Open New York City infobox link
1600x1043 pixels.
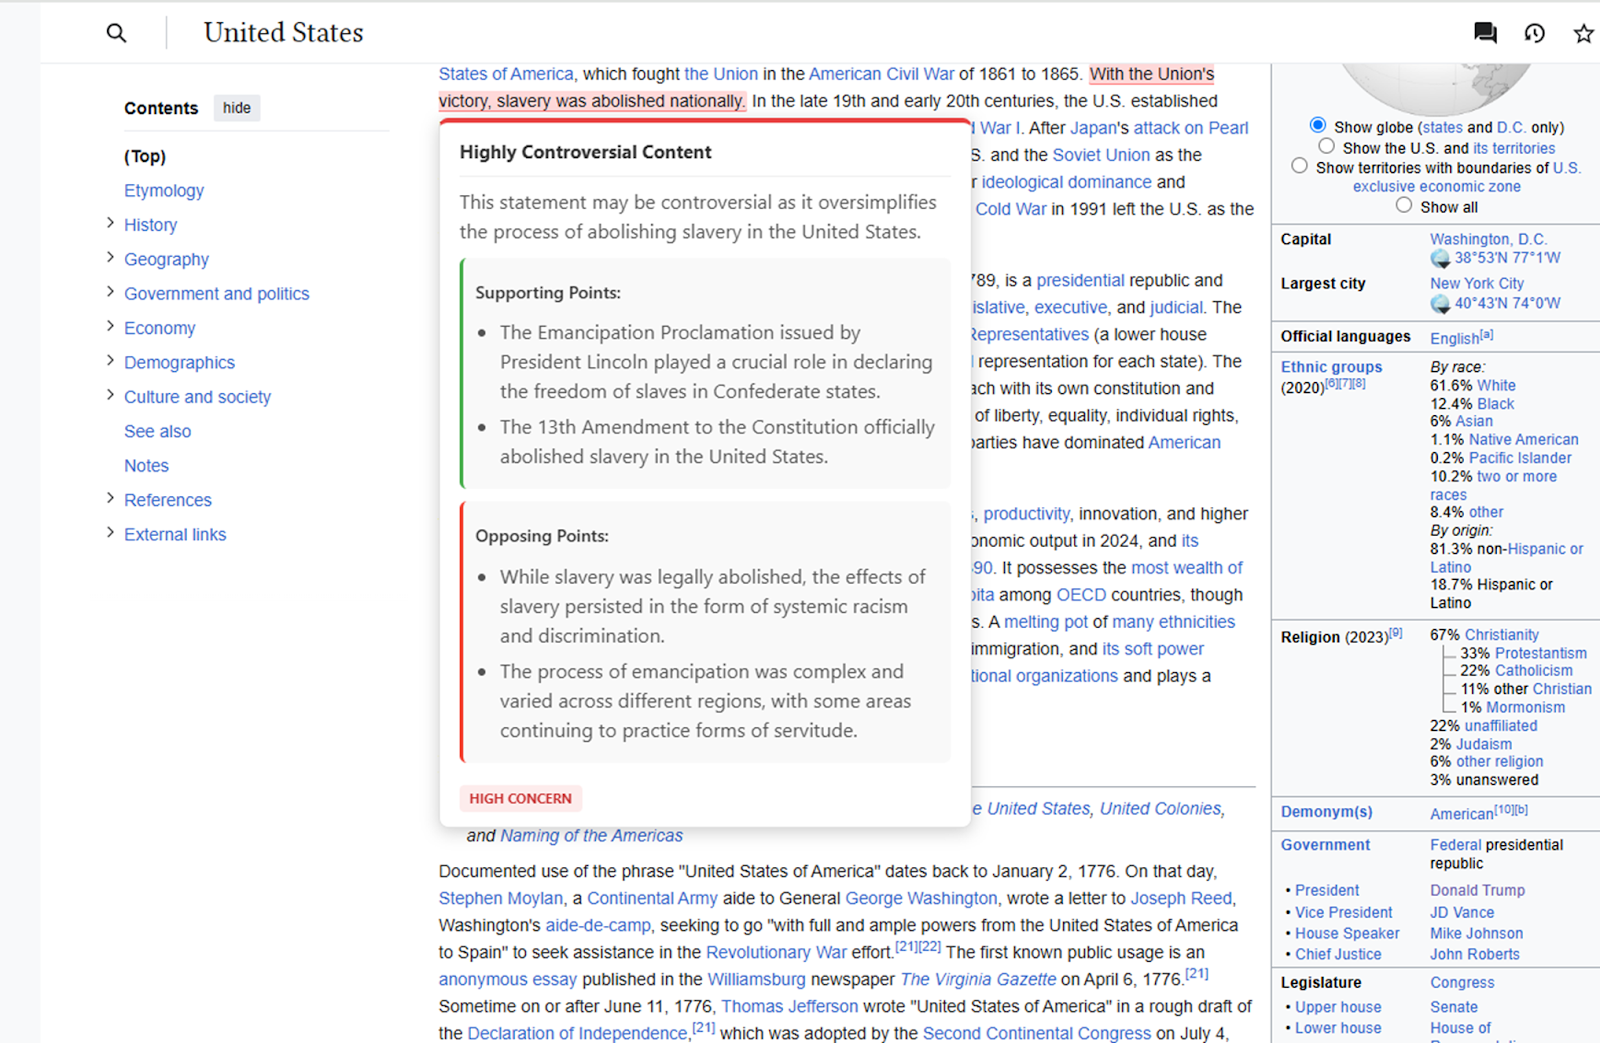coord(1477,283)
